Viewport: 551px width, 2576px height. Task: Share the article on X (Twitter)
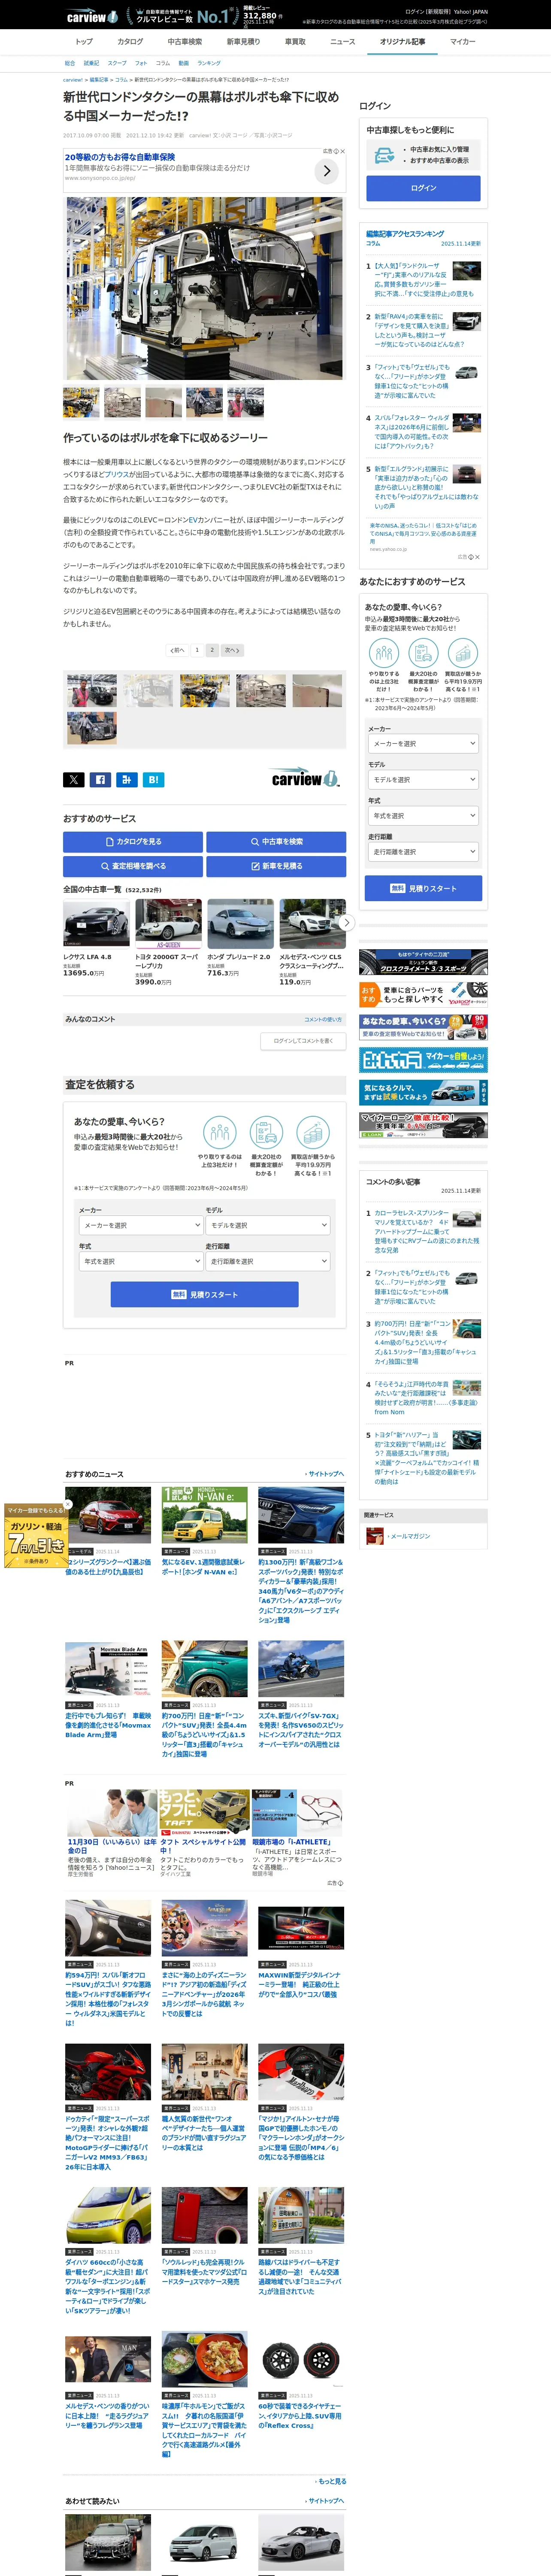point(74,779)
